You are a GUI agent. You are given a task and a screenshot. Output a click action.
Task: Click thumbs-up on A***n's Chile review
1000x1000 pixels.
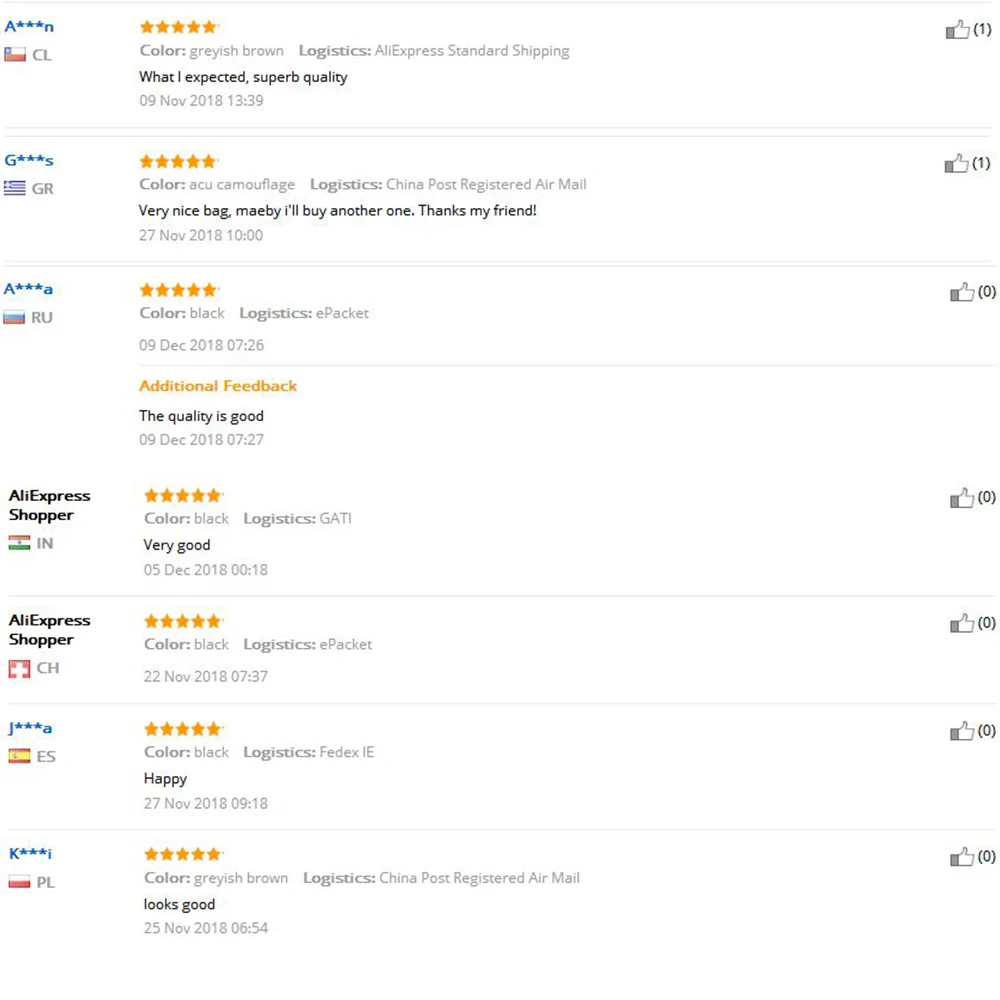957,30
